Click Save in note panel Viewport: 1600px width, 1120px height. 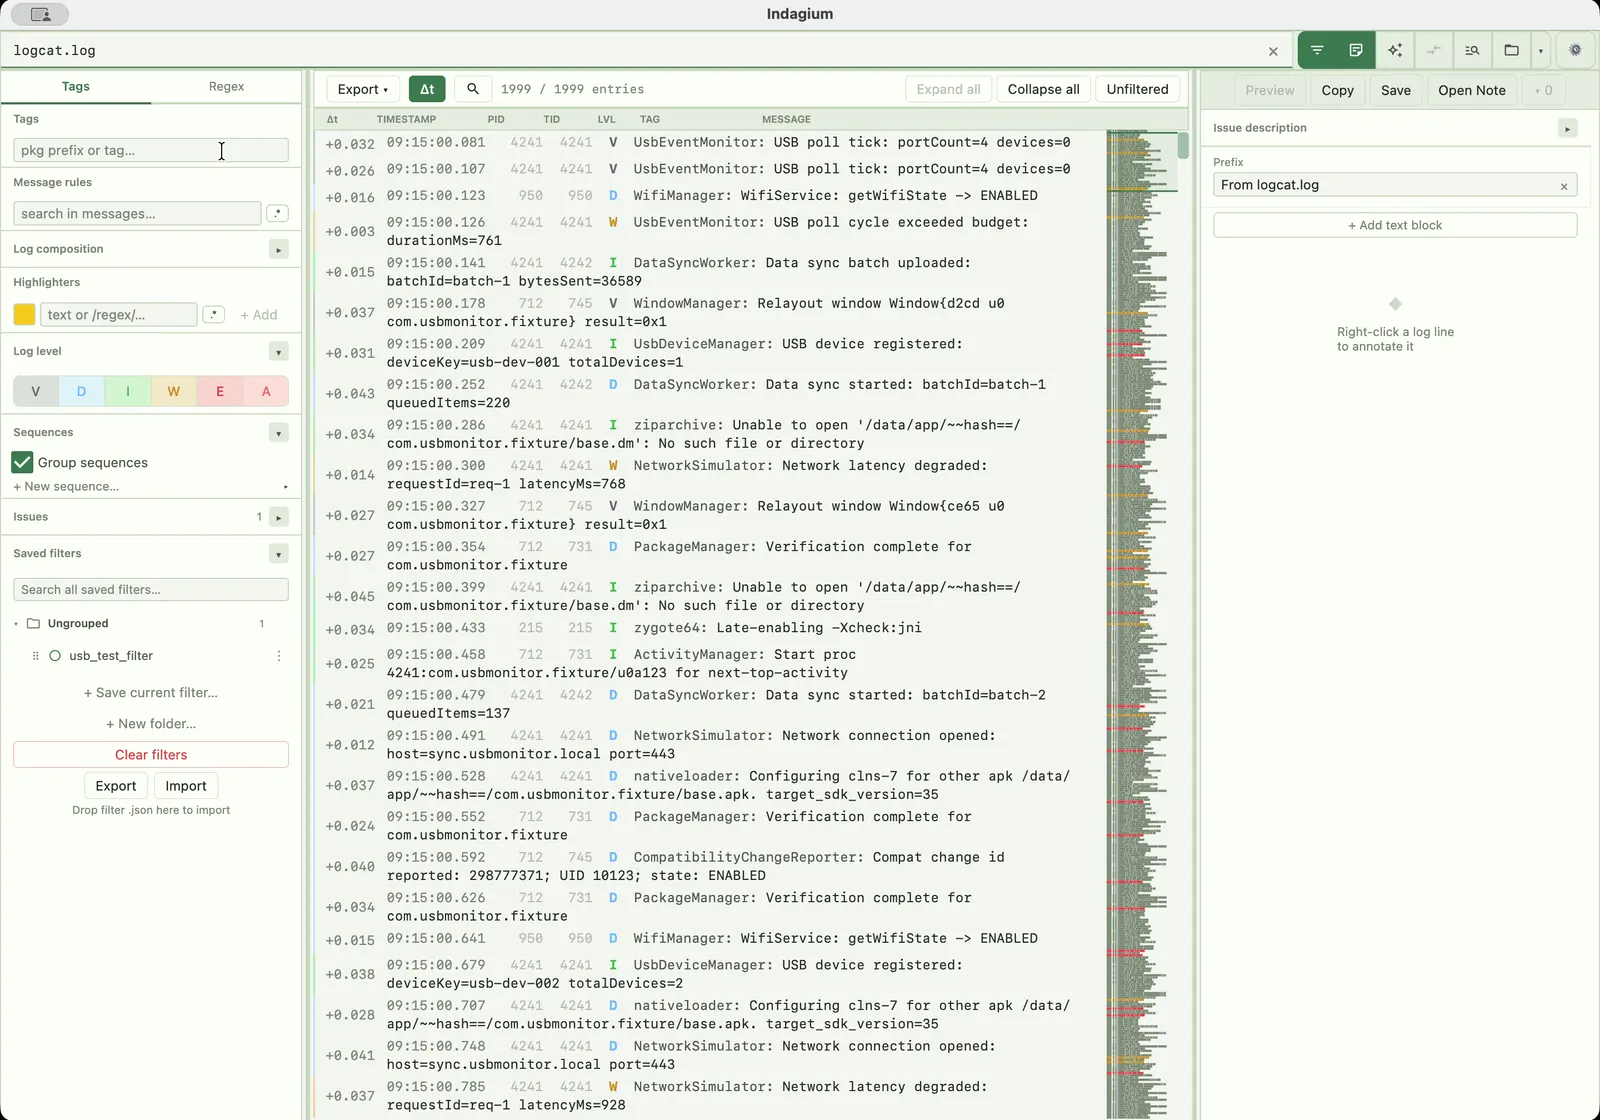pyautogui.click(x=1396, y=90)
